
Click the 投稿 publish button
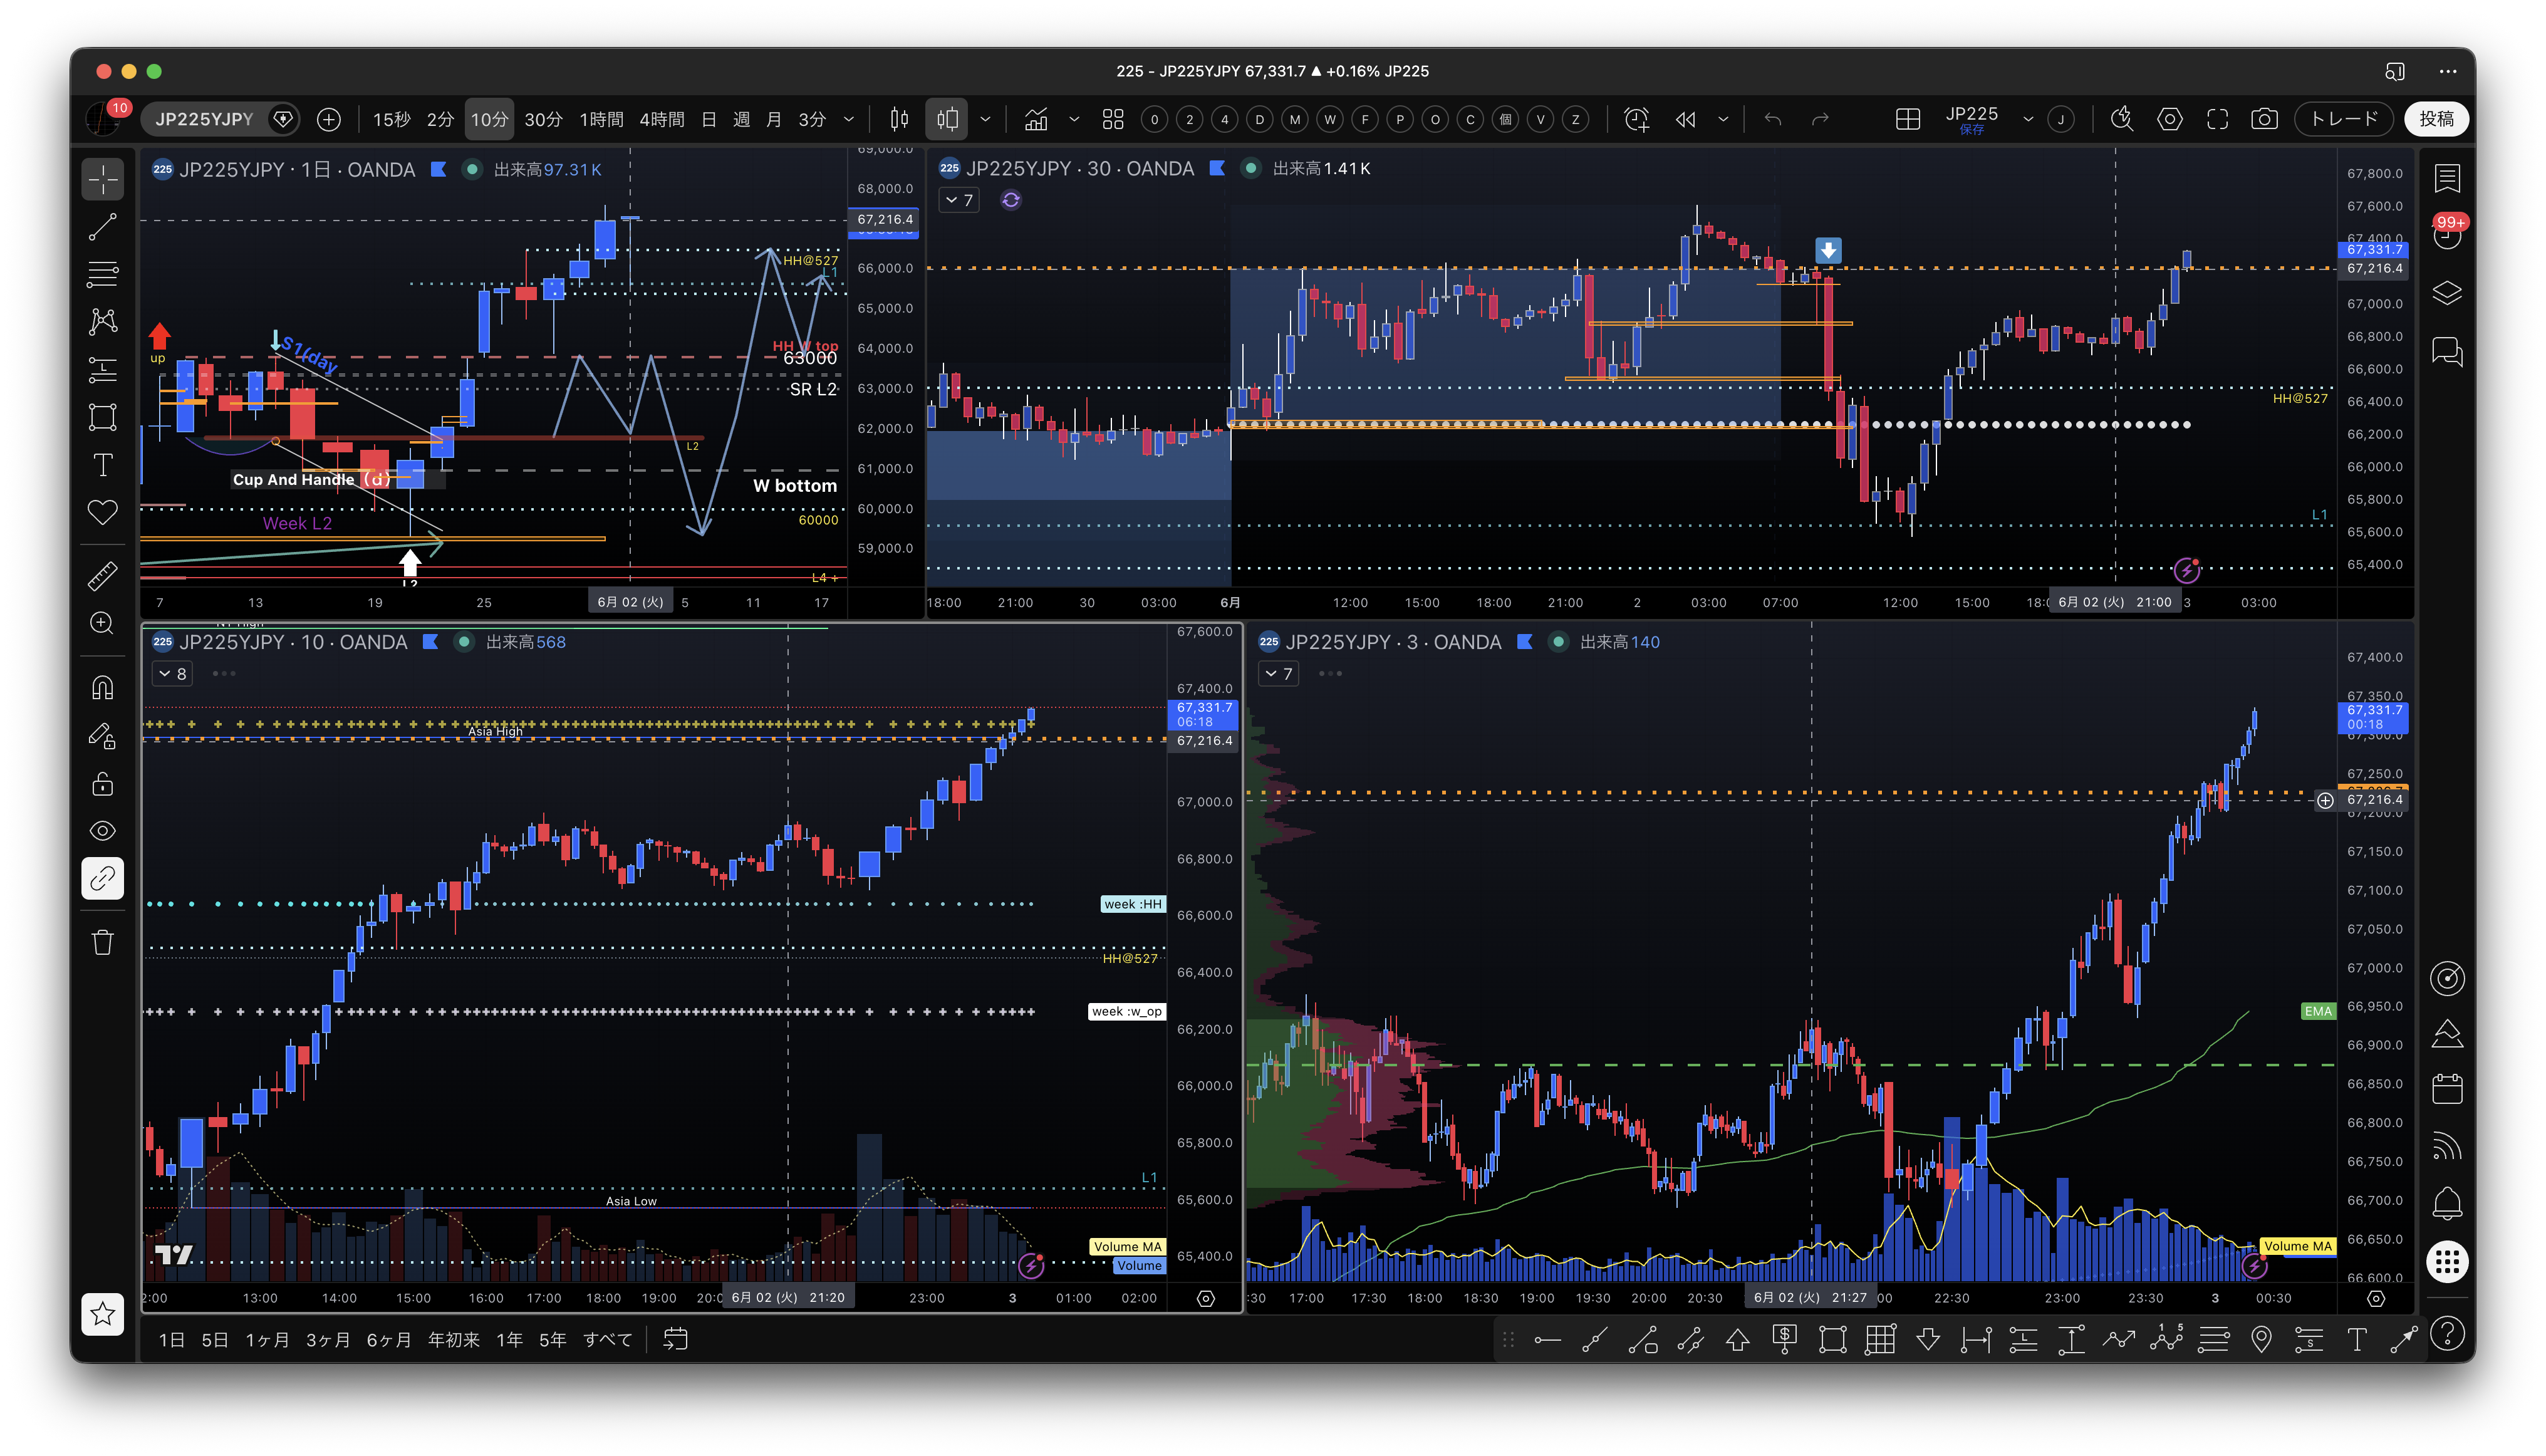click(2436, 120)
